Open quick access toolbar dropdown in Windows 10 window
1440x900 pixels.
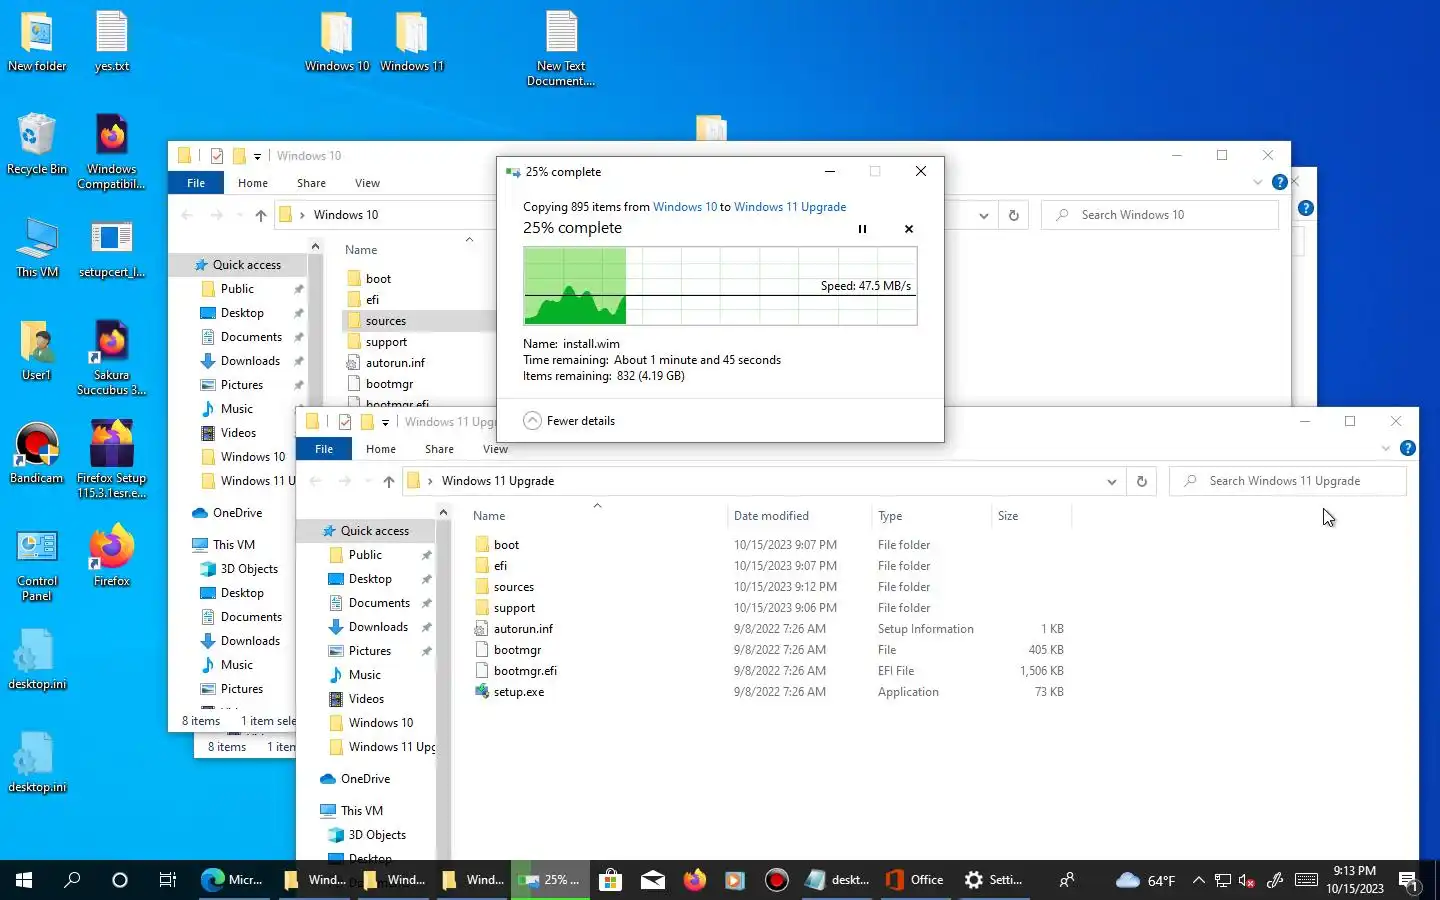click(x=257, y=156)
